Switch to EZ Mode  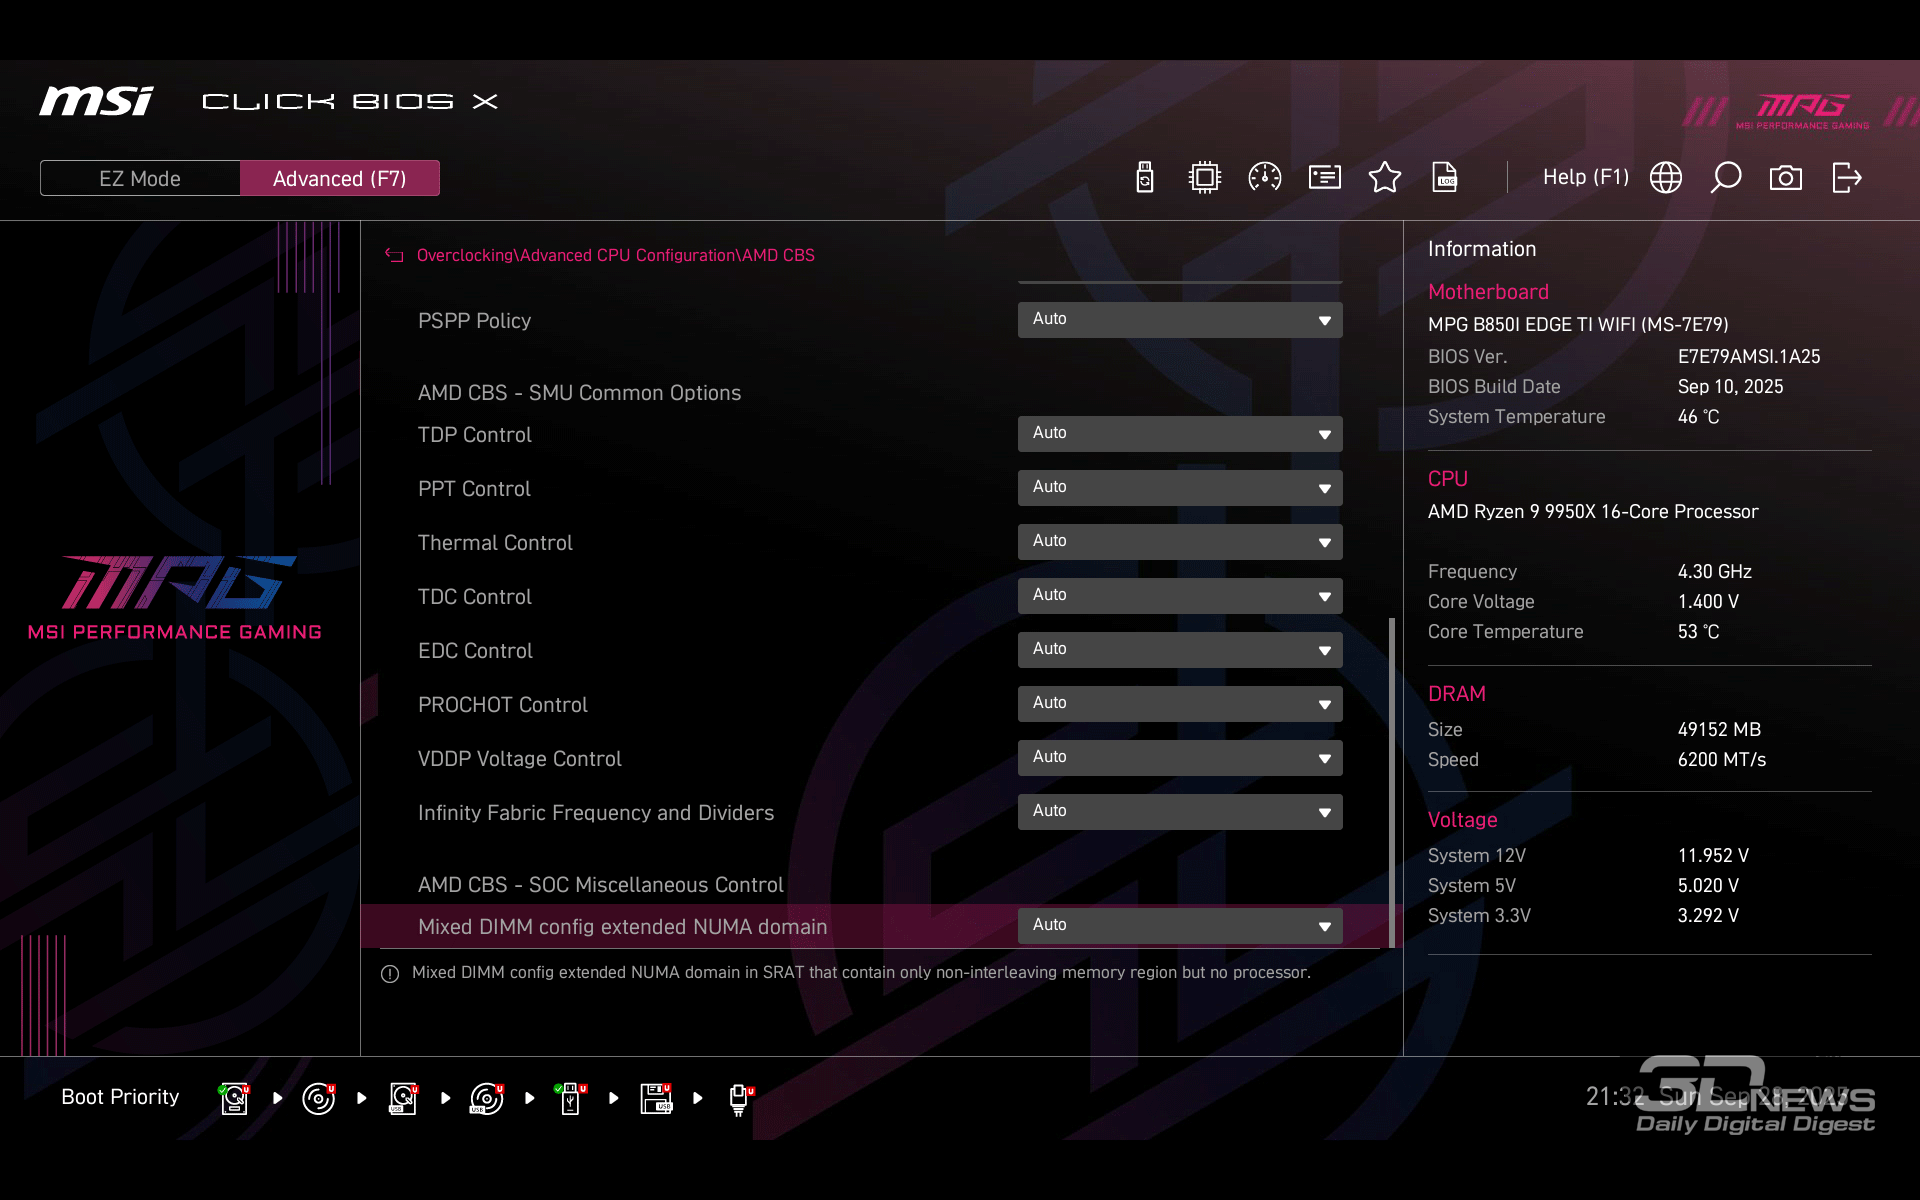[140, 178]
